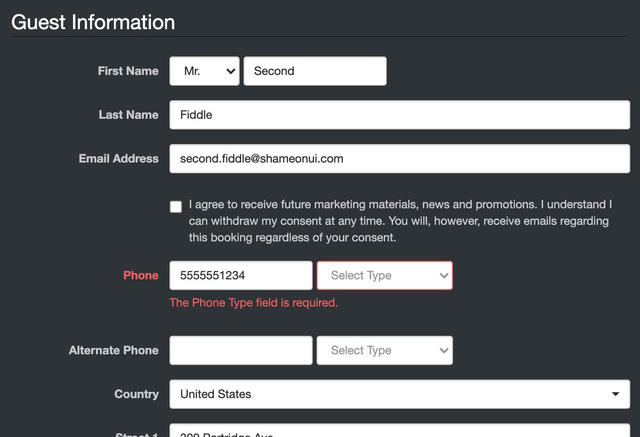Open the red-outlined Phone Select Type dropdown
This screenshot has width=640, height=437.
click(384, 276)
